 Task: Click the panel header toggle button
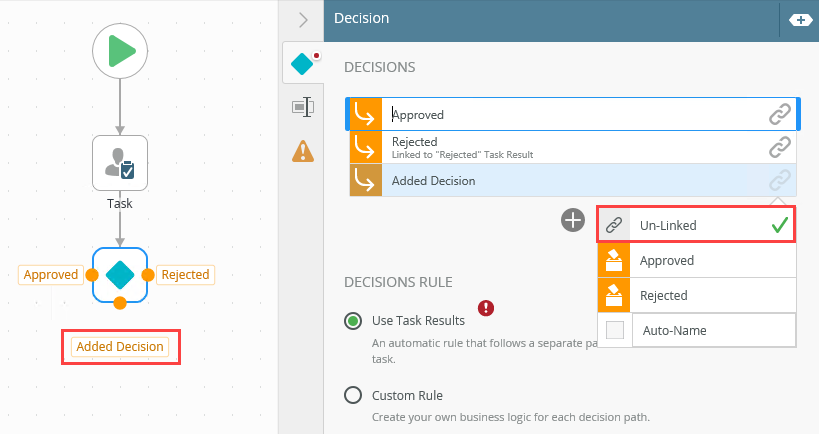pyautogui.click(x=800, y=20)
